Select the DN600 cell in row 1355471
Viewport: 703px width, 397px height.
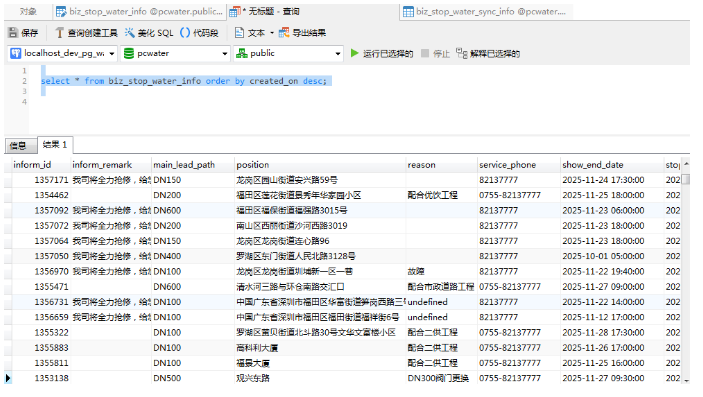pos(193,287)
